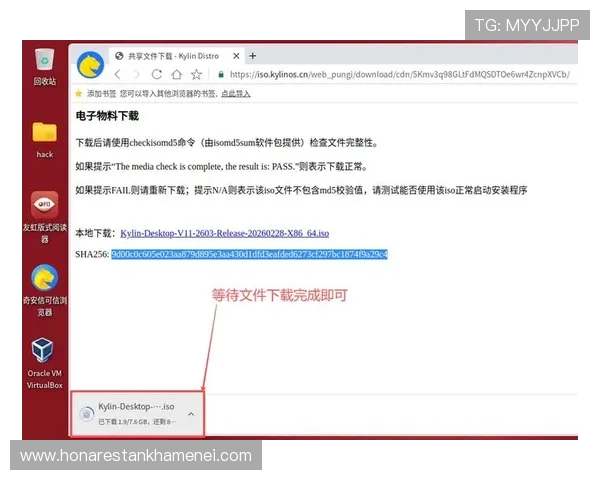Click the yellow star in bookmark bar
The image size is (600, 480).
[x=78, y=93]
